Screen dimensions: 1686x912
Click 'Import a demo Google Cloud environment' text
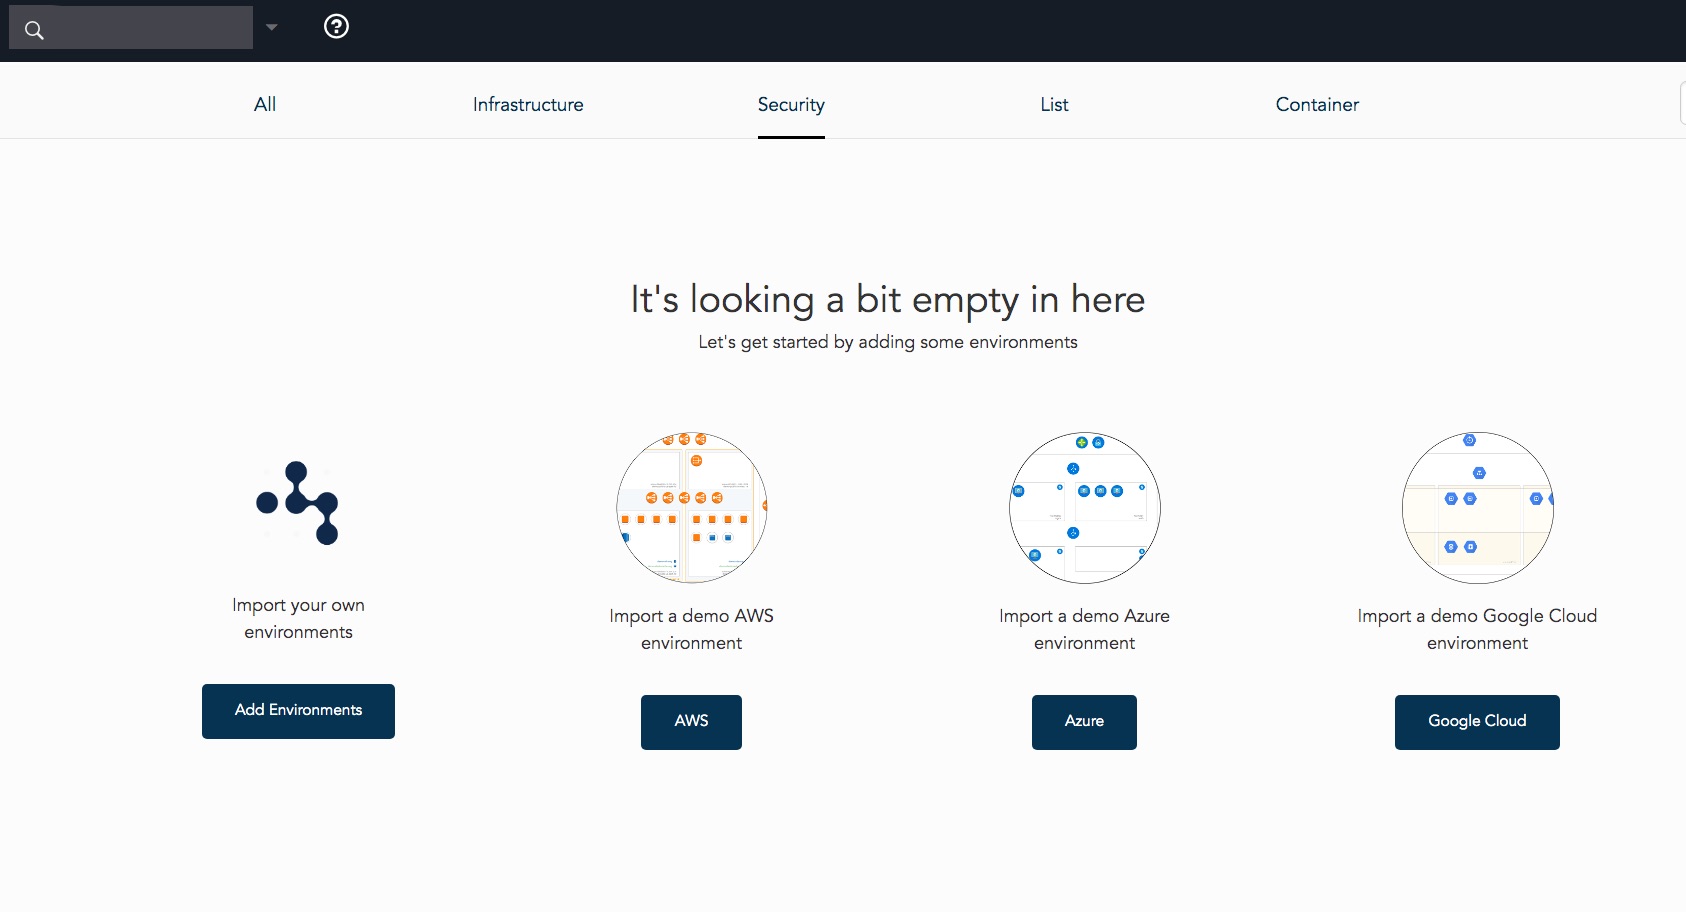1477,629
